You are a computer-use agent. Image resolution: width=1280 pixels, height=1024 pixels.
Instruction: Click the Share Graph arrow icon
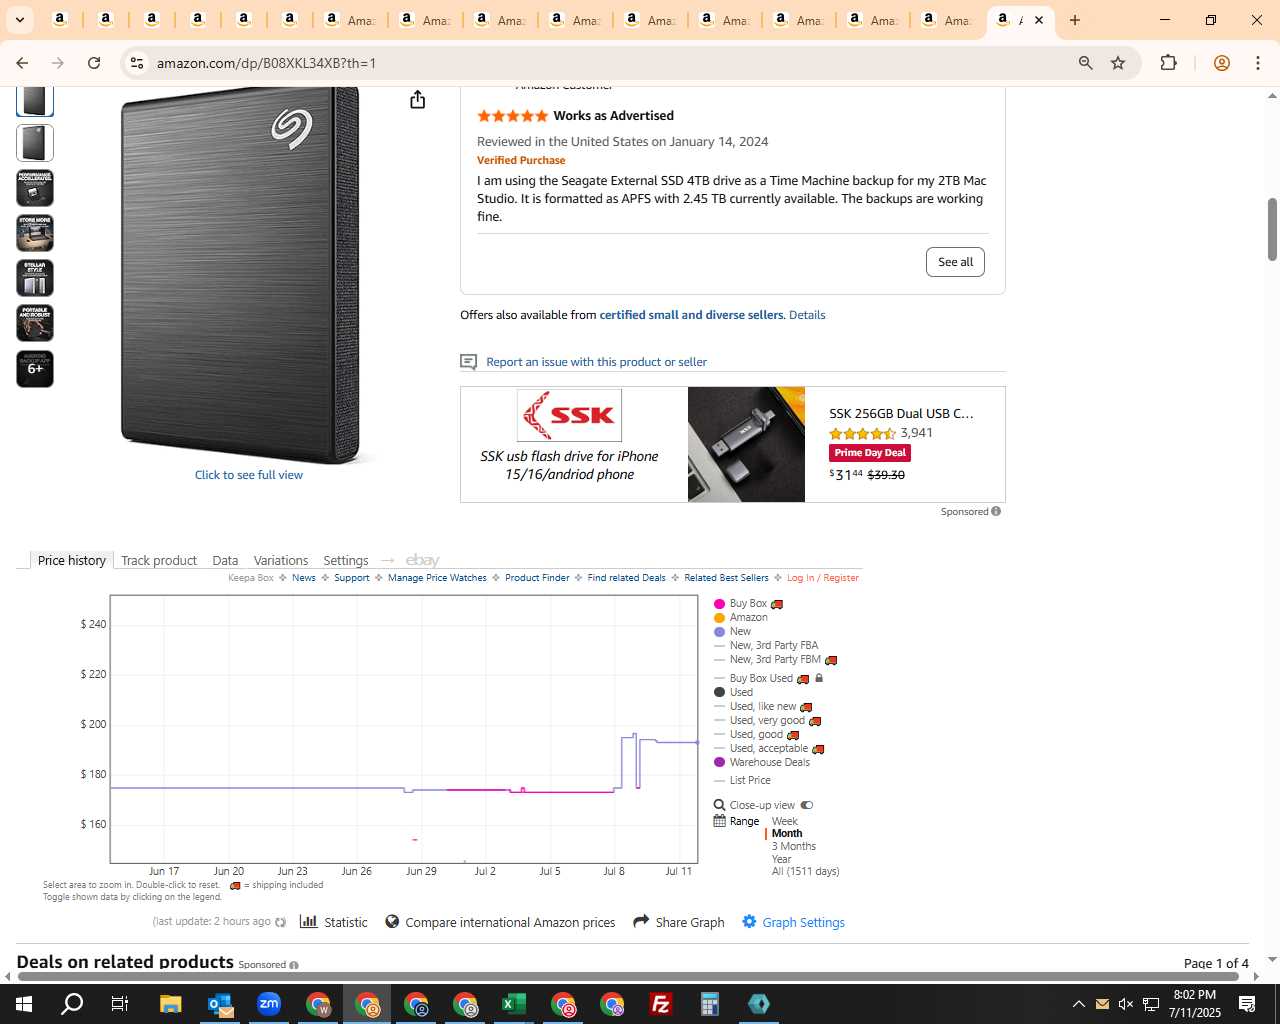(641, 921)
